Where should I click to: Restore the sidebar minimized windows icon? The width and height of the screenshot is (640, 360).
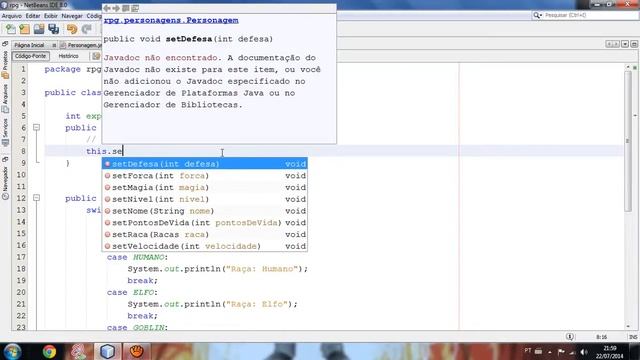click(5, 44)
